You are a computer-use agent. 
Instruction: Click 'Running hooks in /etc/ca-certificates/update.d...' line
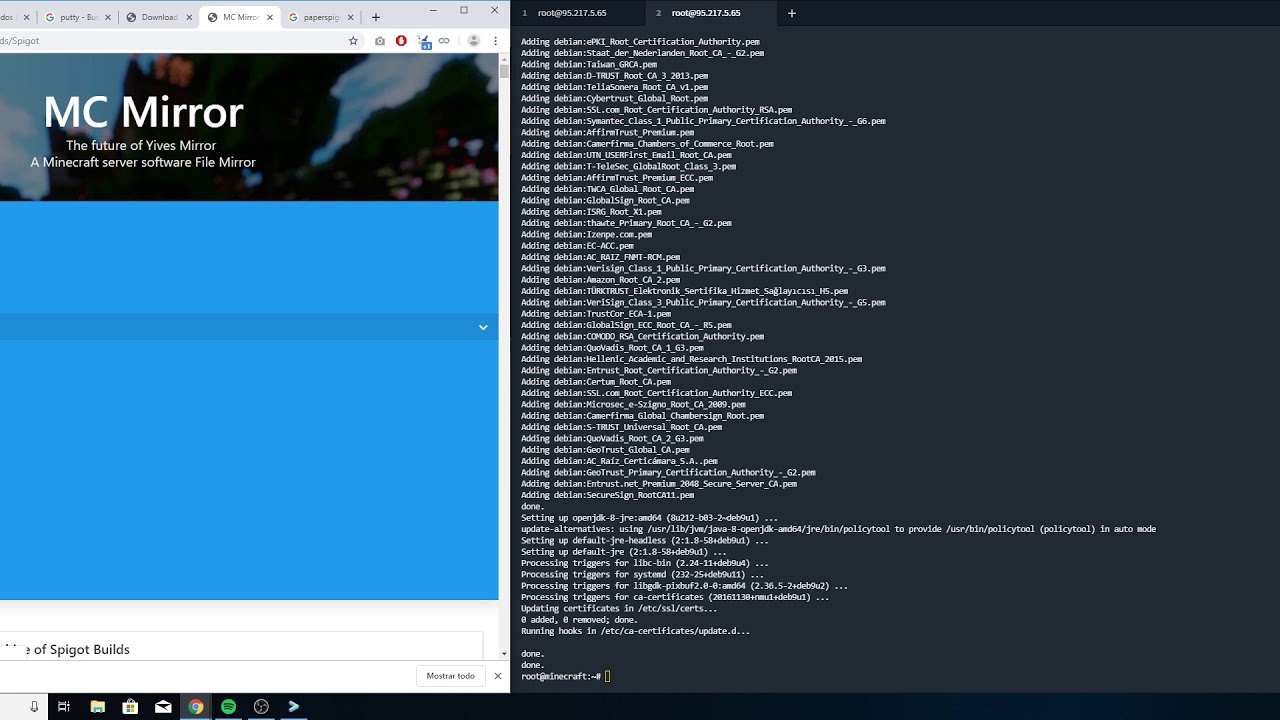[x=635, y=631]
